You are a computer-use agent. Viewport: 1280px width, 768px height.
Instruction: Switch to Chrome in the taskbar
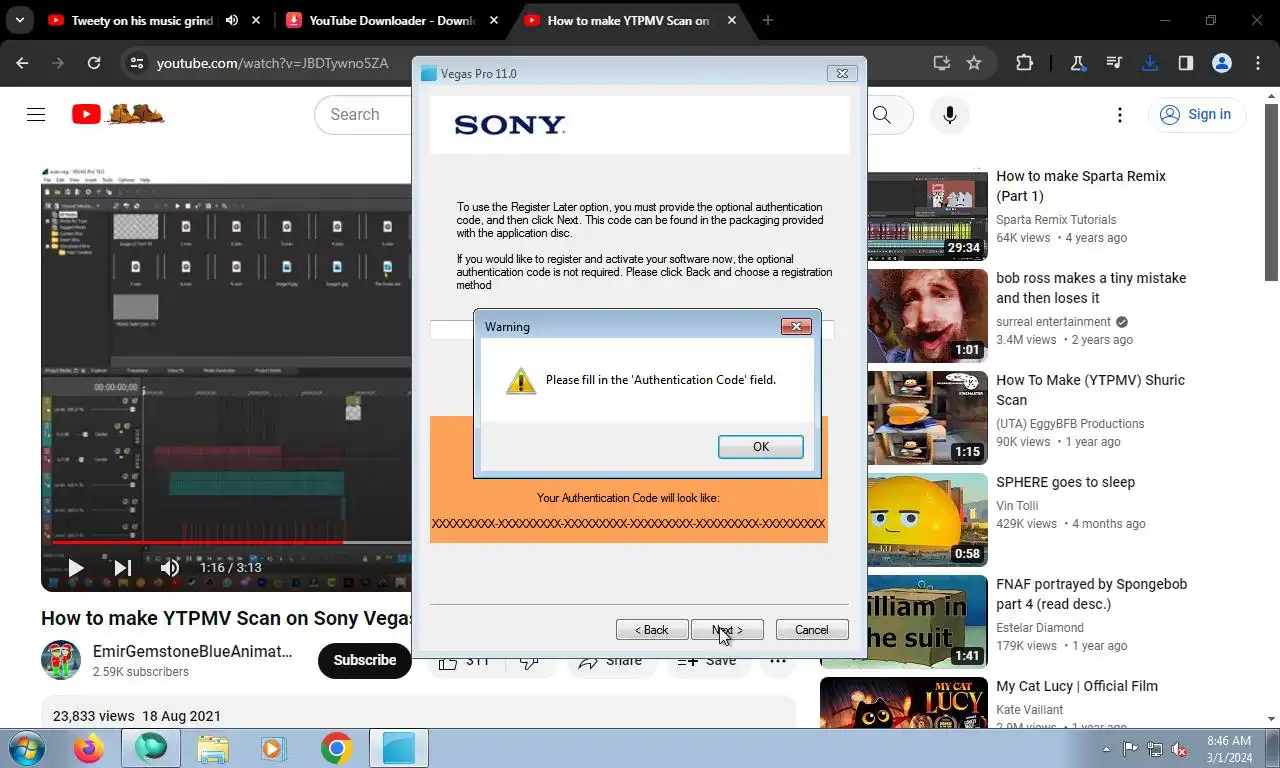pyautogui.click(x=336, y=748)
